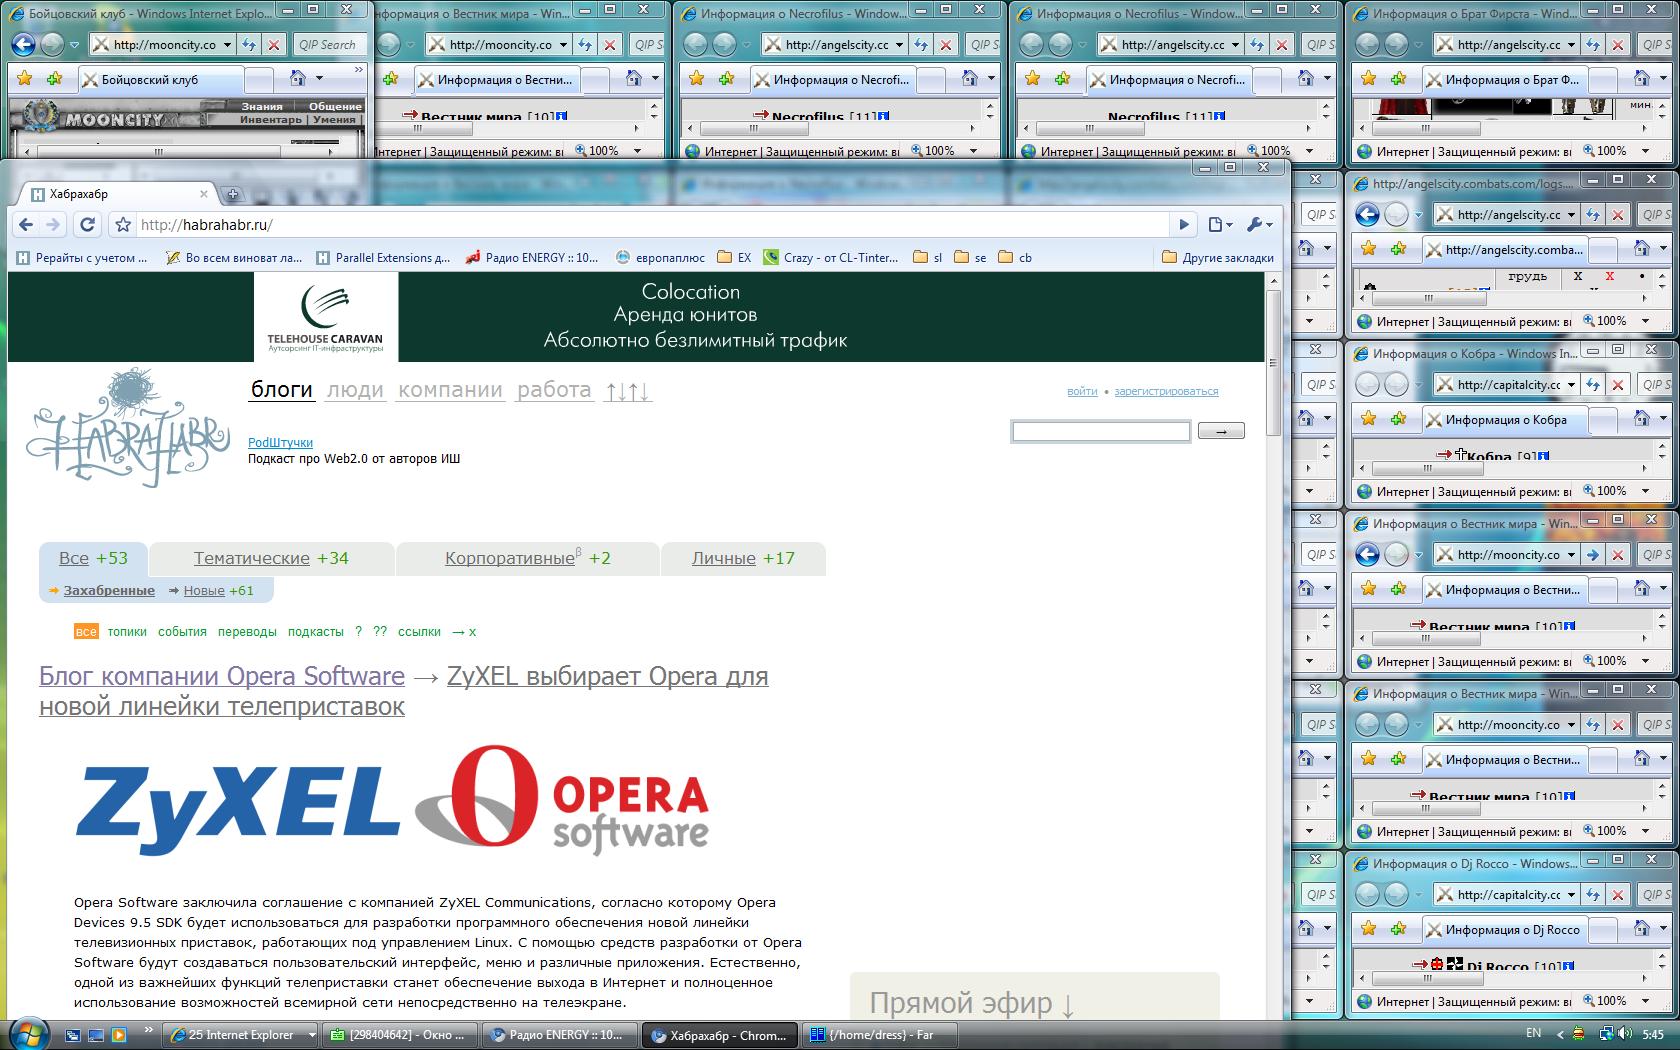Screen dimensions: 1680x1050
Task: Switch to the Тематические blogs tab
Action: tap(271, 558)
